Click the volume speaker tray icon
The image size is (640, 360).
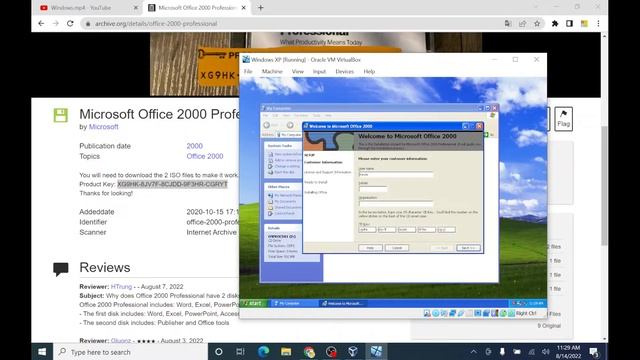pos(545,351)
